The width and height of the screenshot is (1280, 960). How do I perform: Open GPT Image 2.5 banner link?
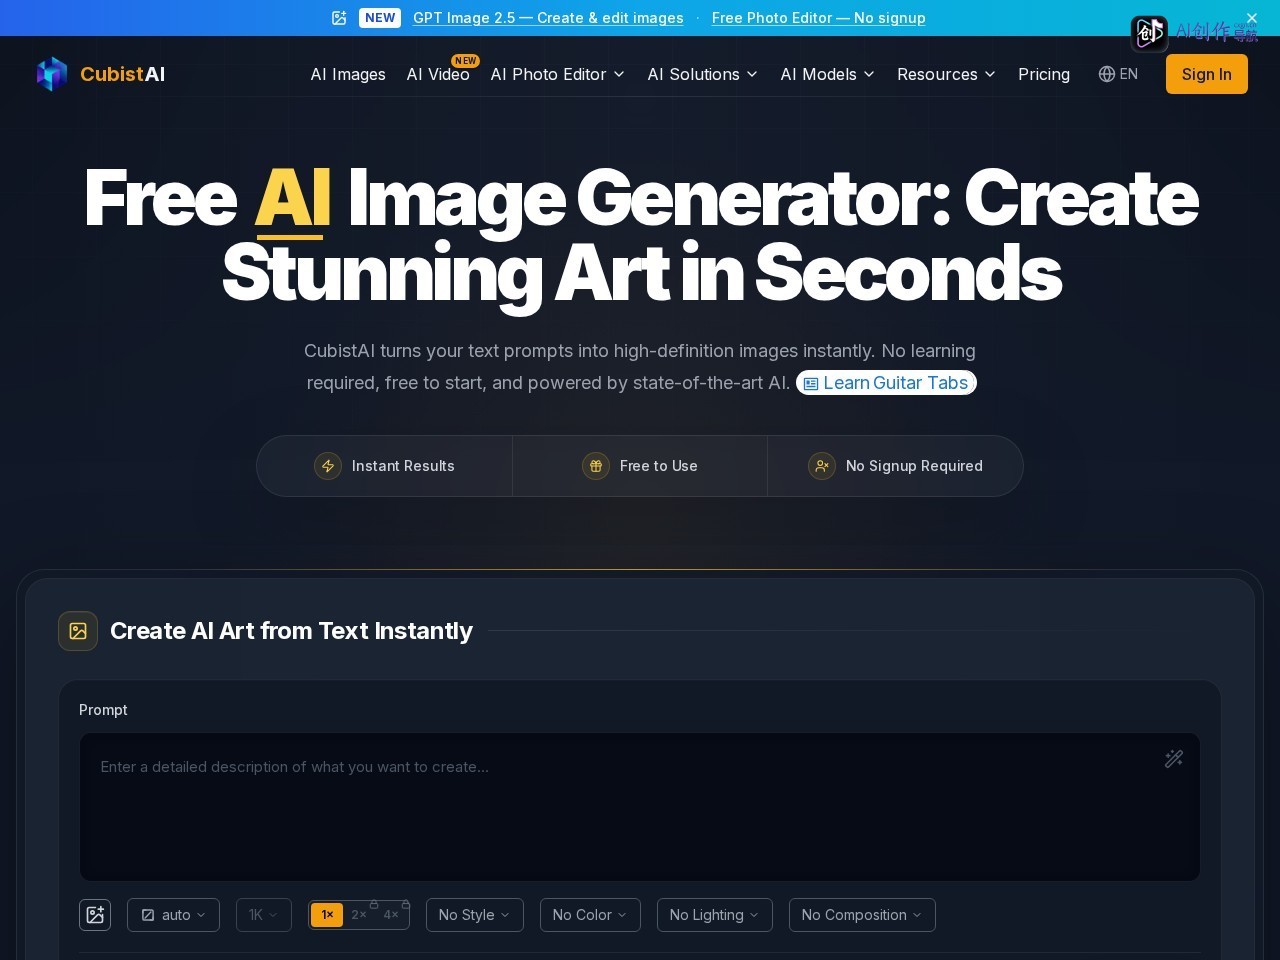pos(548,18)
